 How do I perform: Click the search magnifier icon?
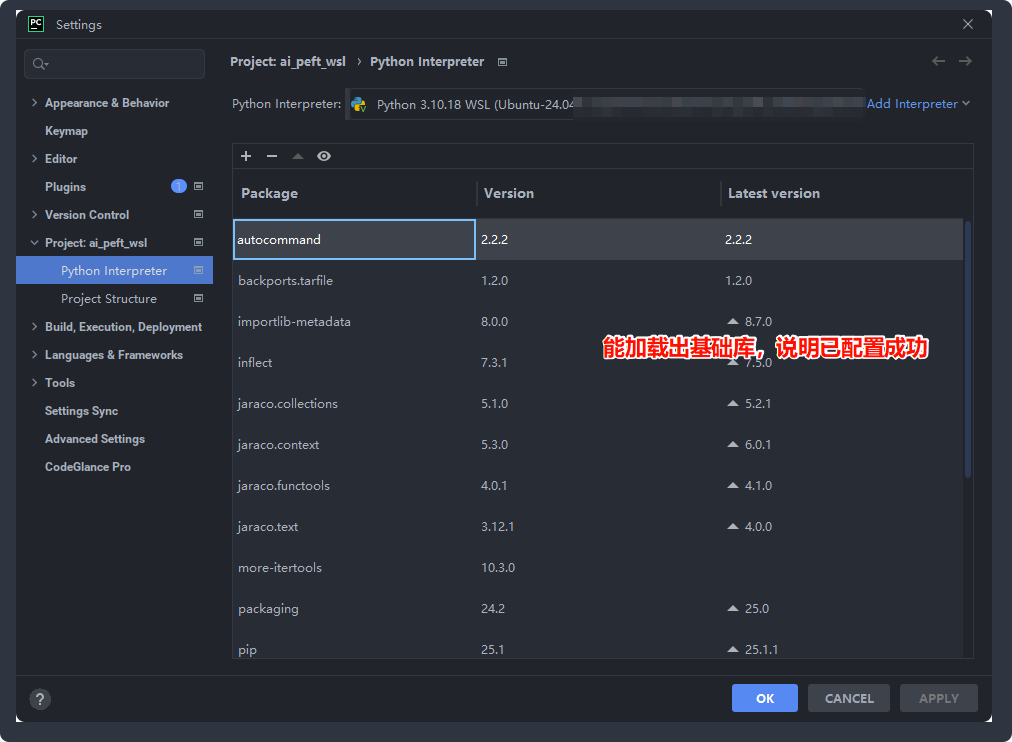click(x=39, y=64)
